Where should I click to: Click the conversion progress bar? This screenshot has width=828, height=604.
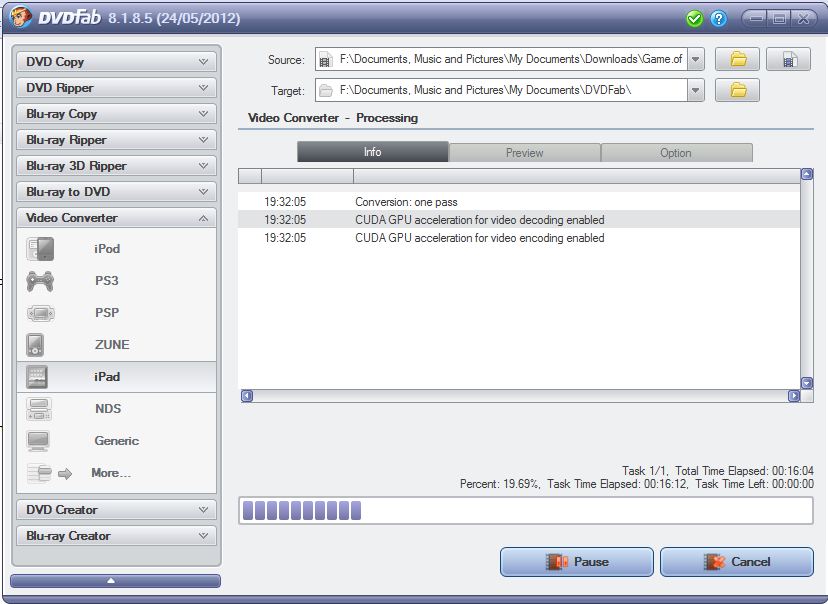pos(525,511)
